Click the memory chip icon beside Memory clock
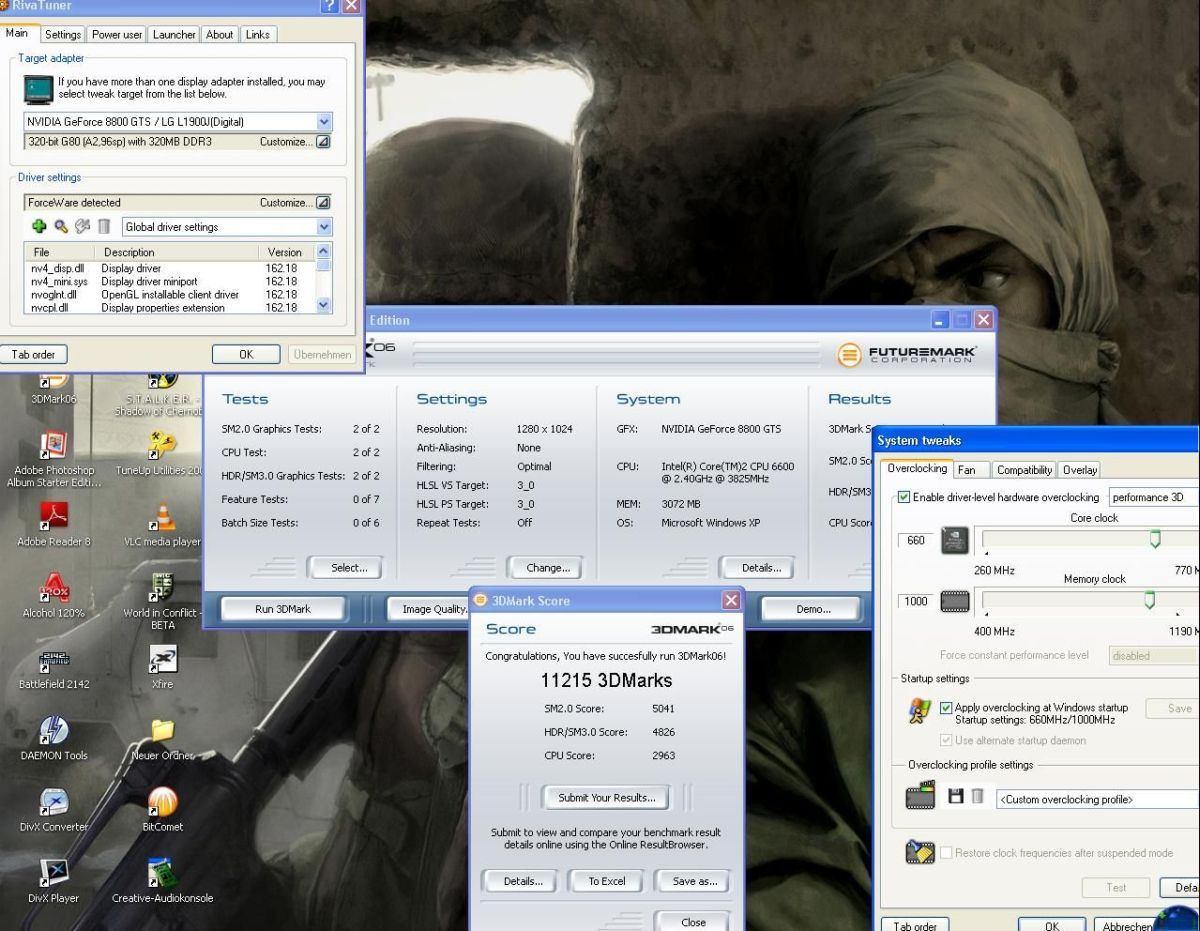This screenshot has height=931, width=1200. coord(955,602)
